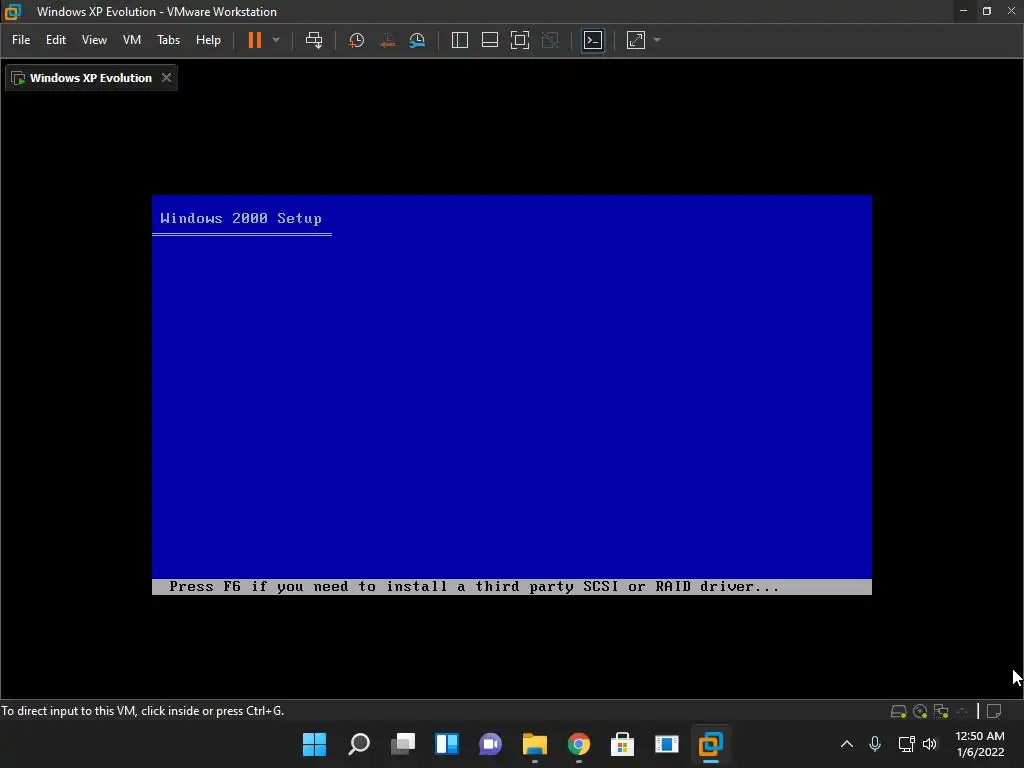Open File Explorer from taskbar
Screen dimensions: 1024x768
pos(535,744)
